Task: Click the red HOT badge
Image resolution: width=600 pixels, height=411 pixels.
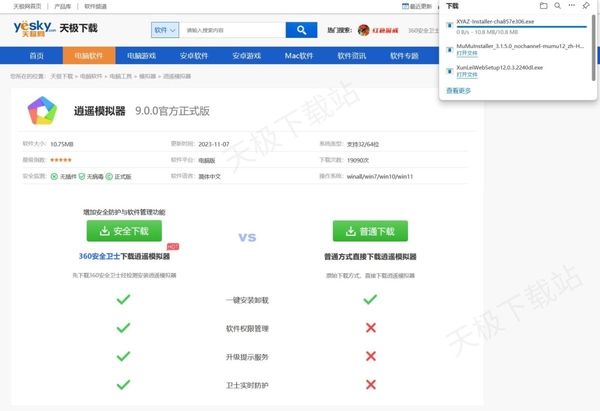Action: point(173,247)
